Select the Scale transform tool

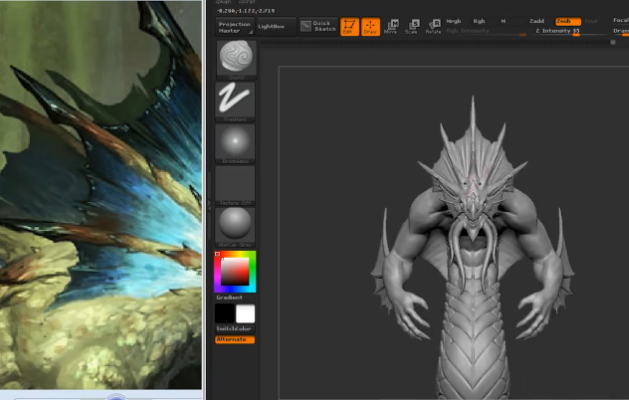(x=412, y=26)
